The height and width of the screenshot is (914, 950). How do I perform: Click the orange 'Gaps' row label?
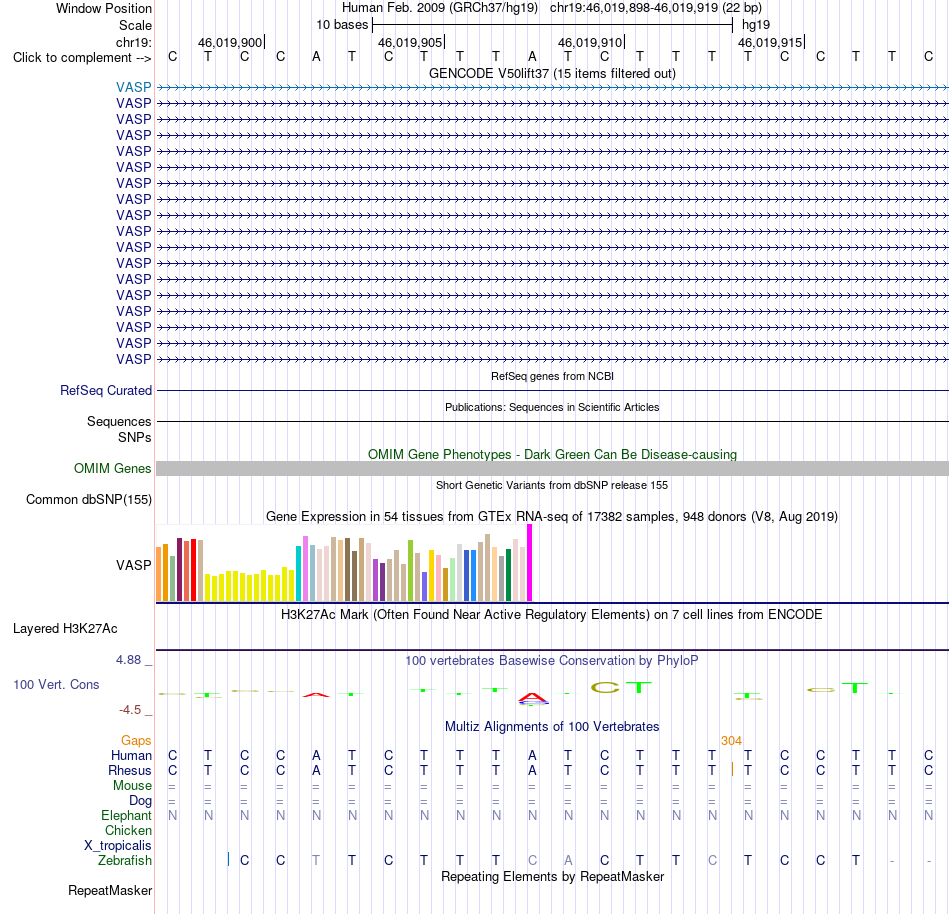[x=136, y=741]
